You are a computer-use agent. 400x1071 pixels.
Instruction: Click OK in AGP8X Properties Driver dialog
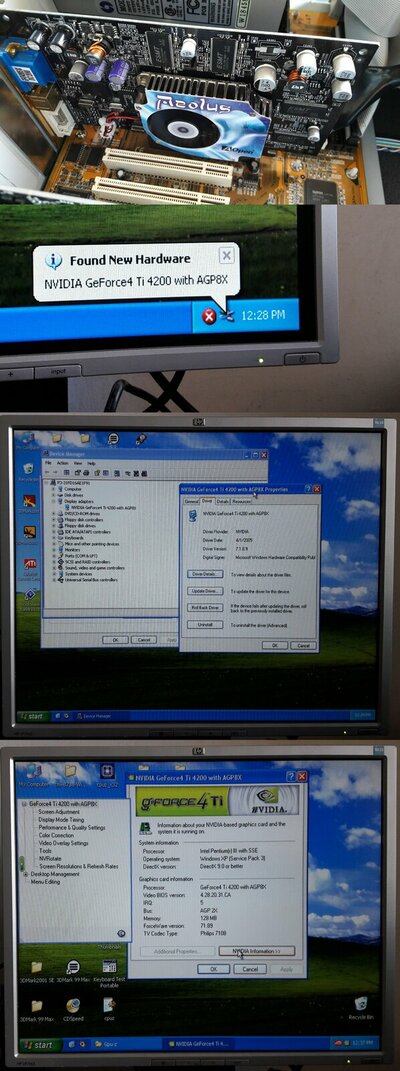(x=274, y=645)
